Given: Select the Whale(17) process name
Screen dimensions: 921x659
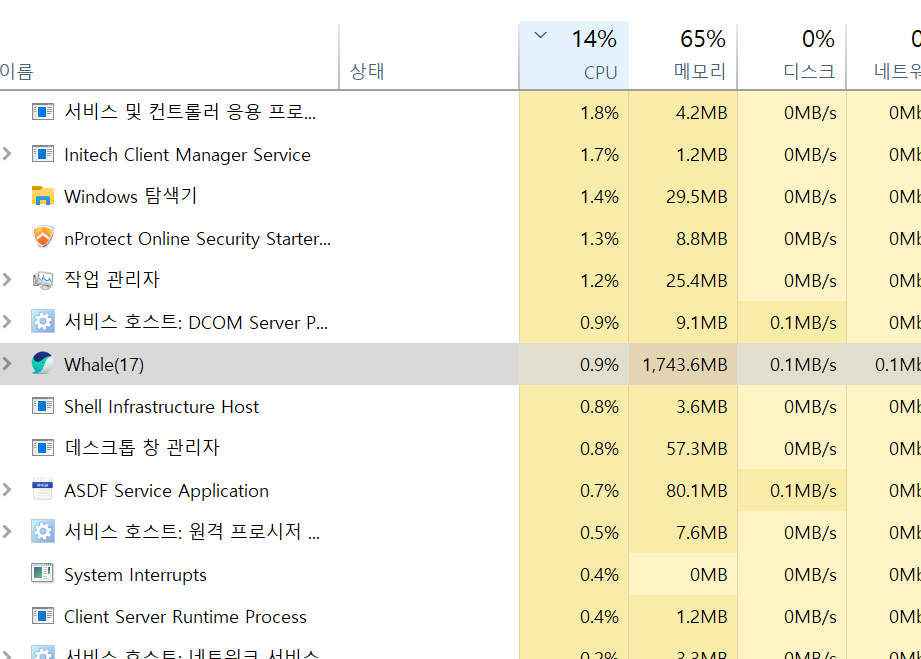Looking at the screenshot, I should pyautogui.click(x=104, y=365).
